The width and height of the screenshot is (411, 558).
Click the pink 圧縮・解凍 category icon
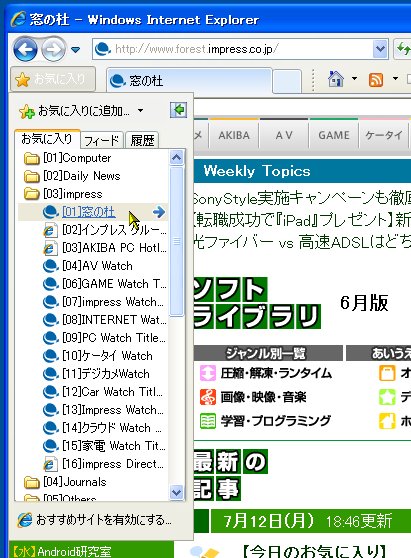coord(207,373)
